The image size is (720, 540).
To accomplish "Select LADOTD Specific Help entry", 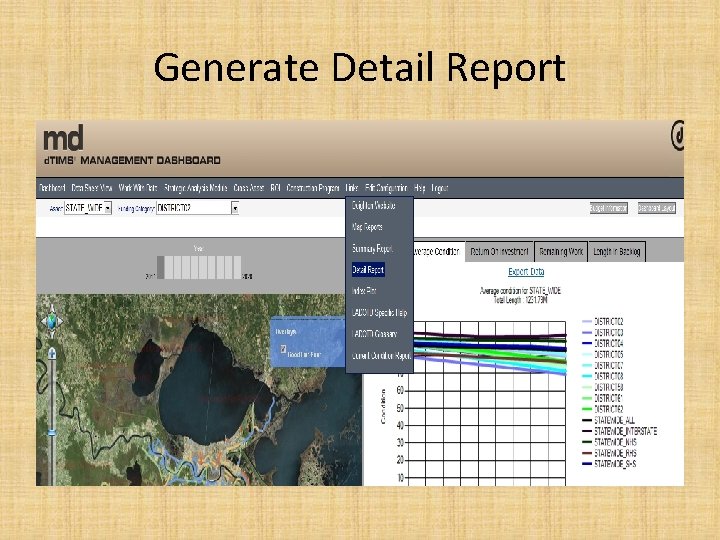I will (379, 313).
